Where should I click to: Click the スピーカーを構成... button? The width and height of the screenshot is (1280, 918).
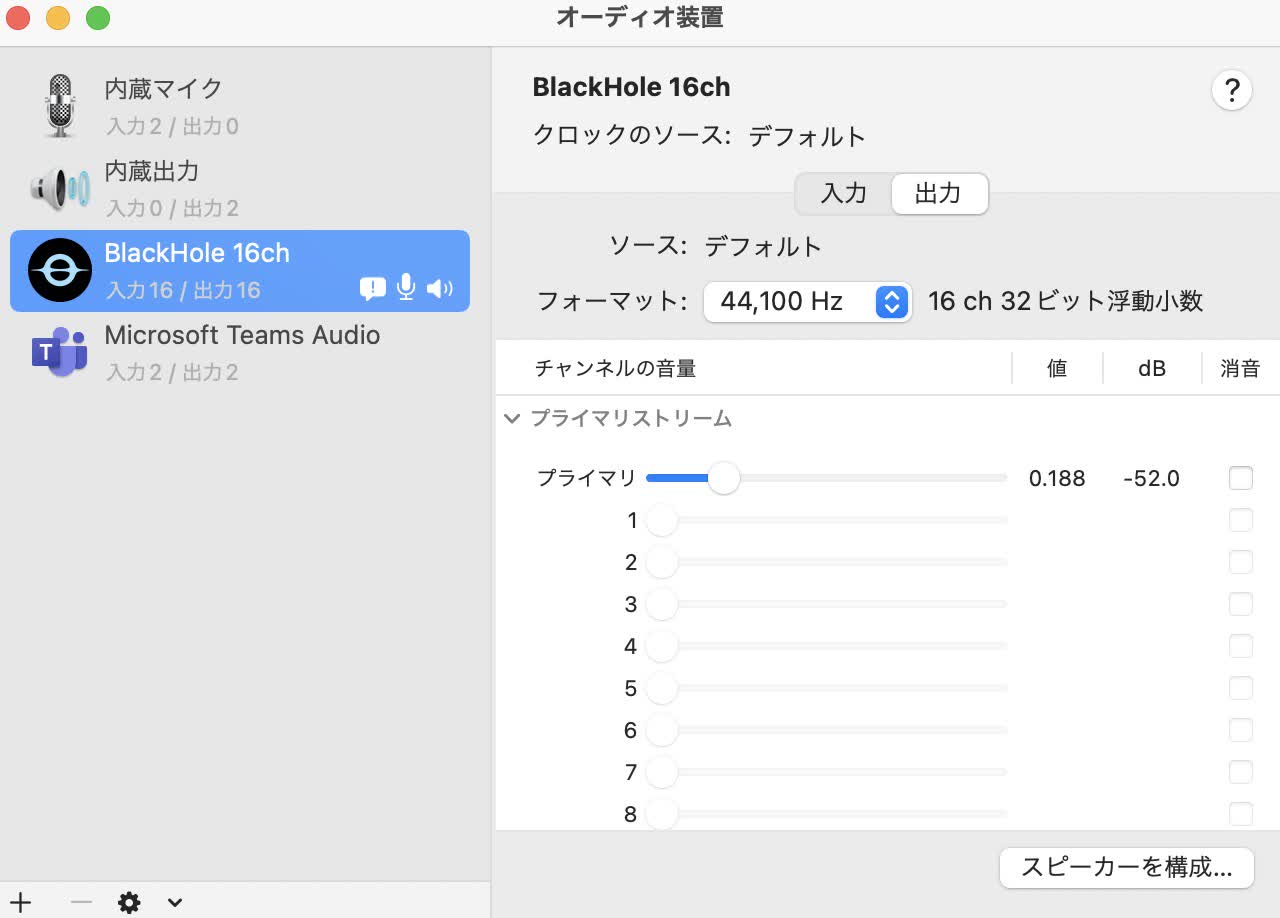coord(1126,867)
